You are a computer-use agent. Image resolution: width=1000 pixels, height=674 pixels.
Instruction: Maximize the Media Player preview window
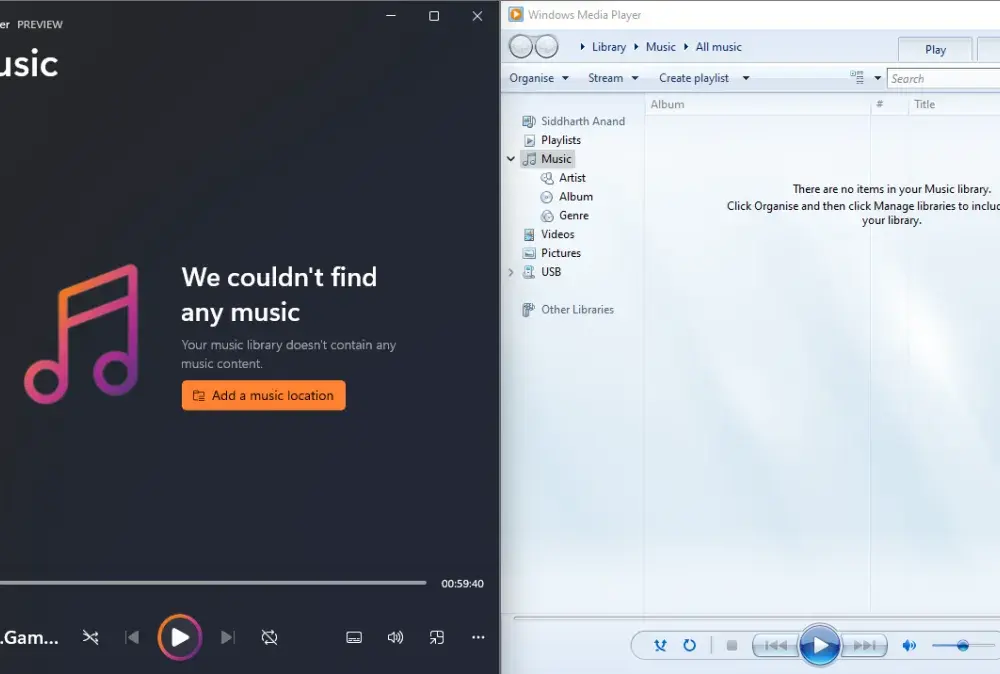434,16
